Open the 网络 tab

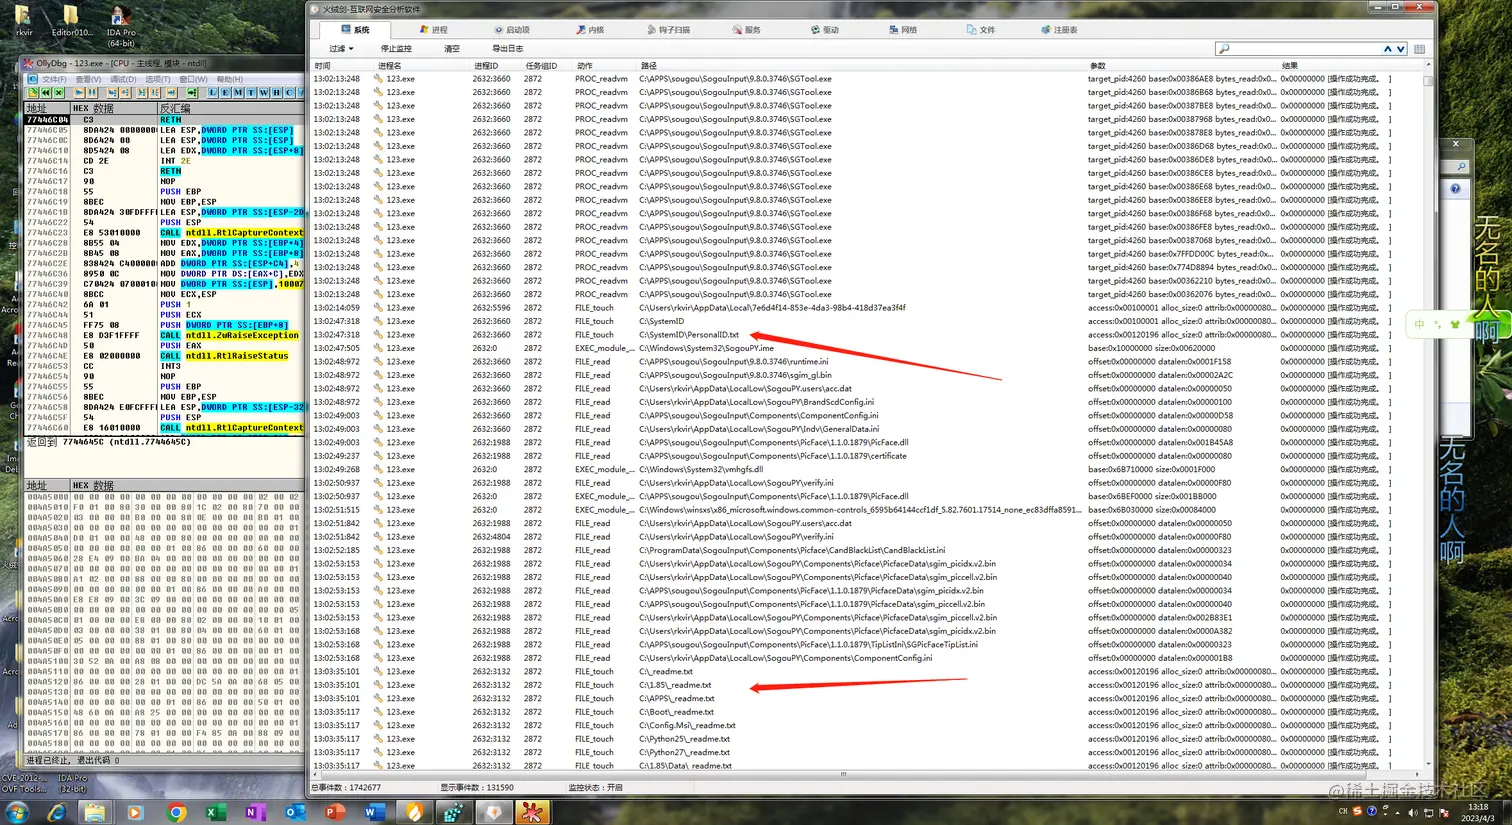(x=902, y=30)
